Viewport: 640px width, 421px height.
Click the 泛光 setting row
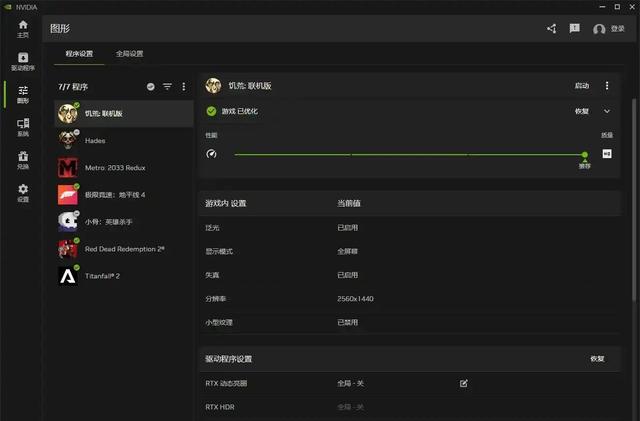(410, 227)
